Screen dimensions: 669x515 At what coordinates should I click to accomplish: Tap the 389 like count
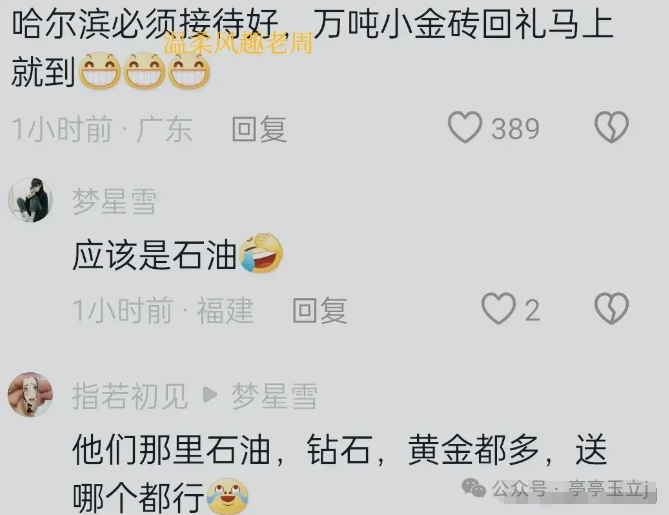pyautogui.click(x=515, y=128)
